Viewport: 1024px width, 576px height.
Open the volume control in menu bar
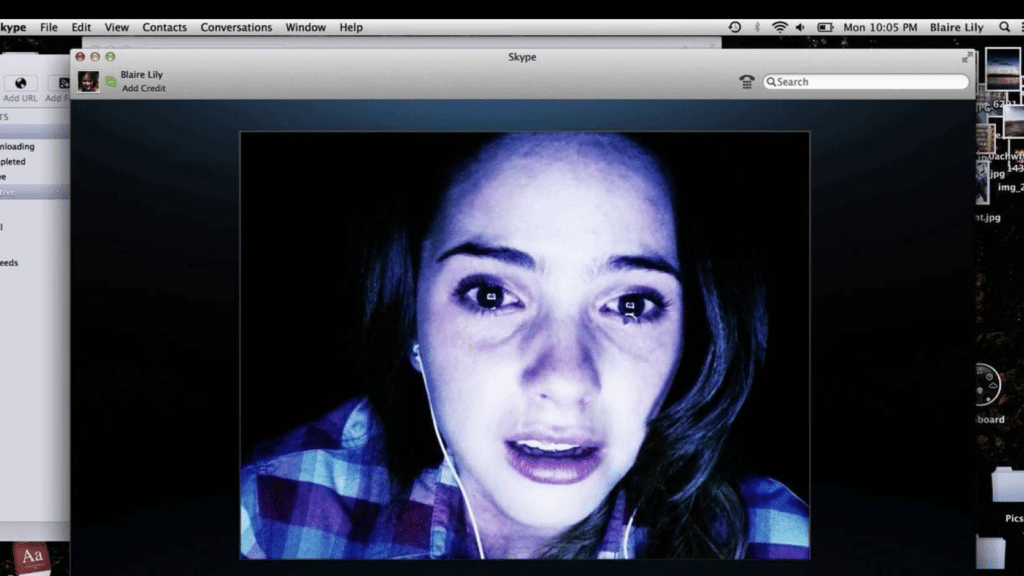tap(802, 27)
